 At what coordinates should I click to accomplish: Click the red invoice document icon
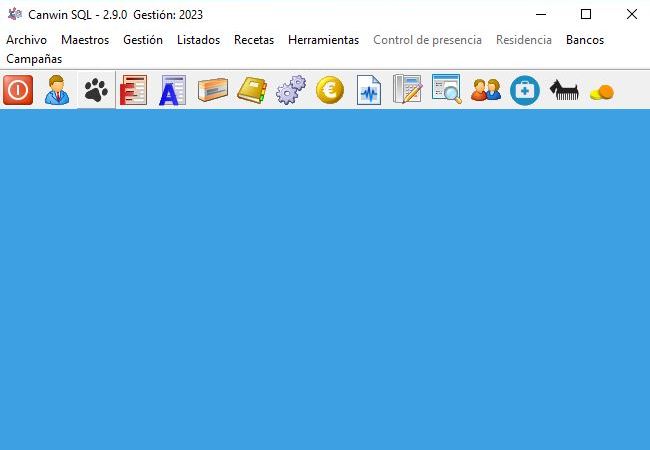pyautogui.click(x=133, y=90)
